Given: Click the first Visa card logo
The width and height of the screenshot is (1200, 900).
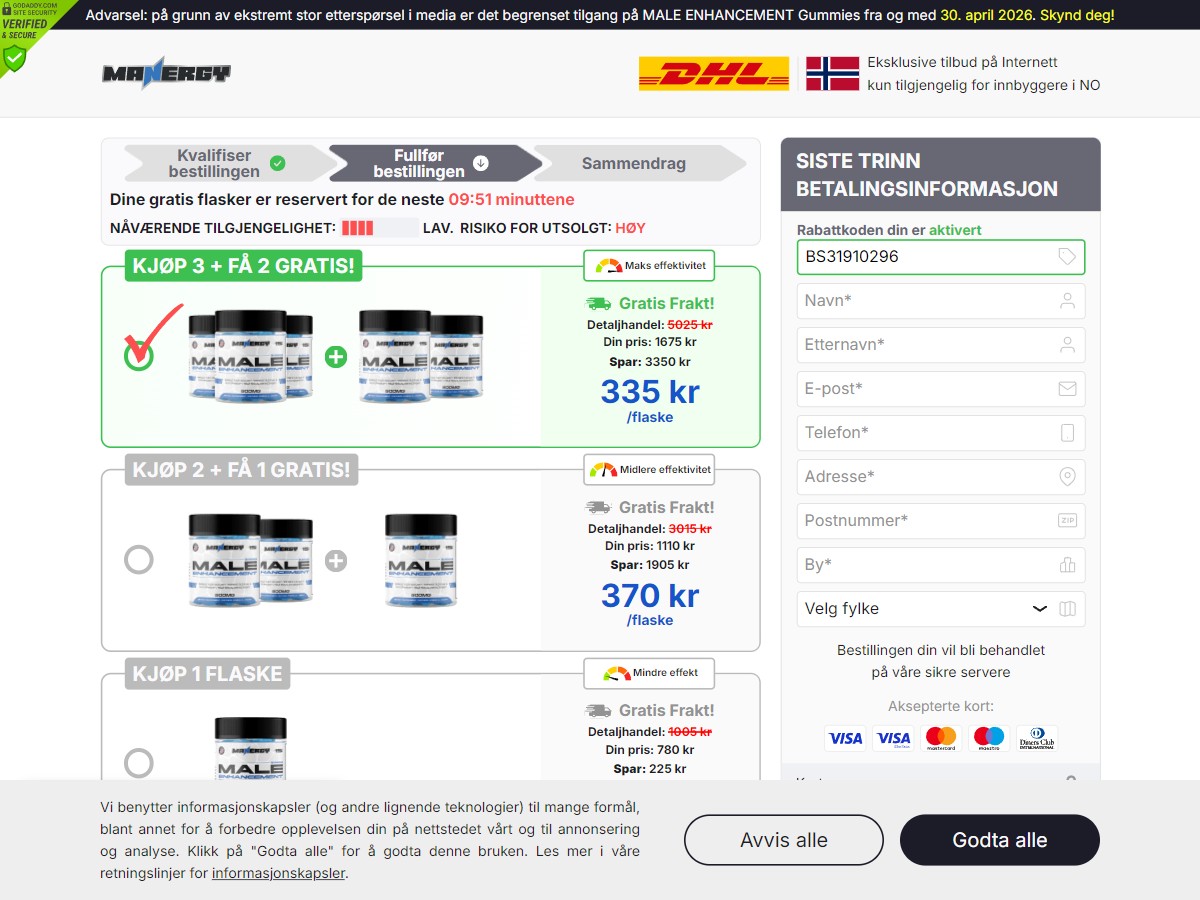Looking at the screenshot, I should [845, 739].
